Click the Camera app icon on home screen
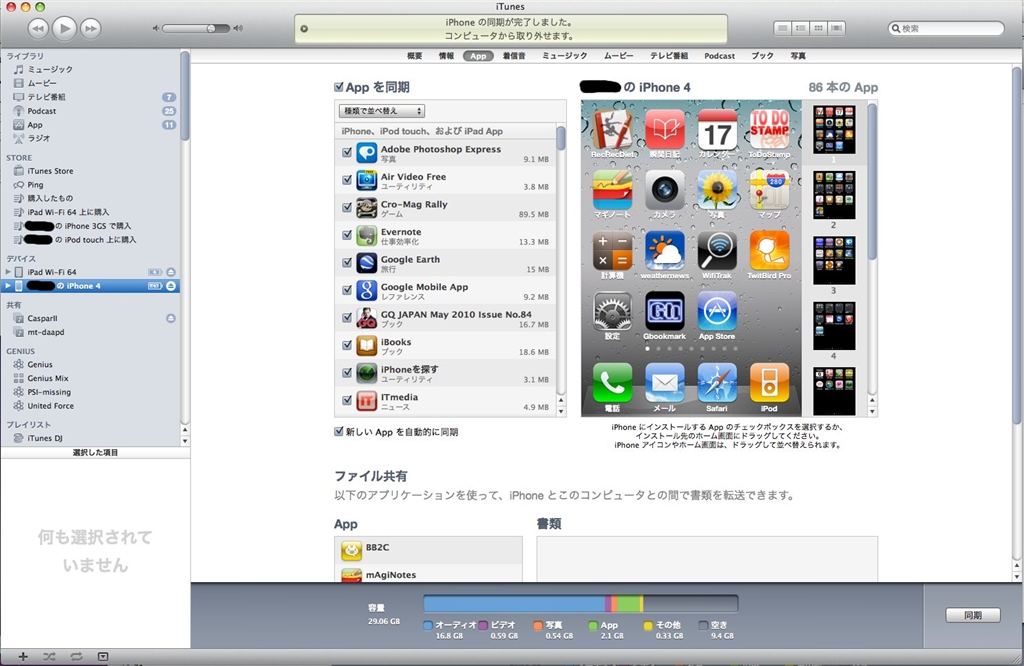The image size is (1024, 666). point(664,190)
